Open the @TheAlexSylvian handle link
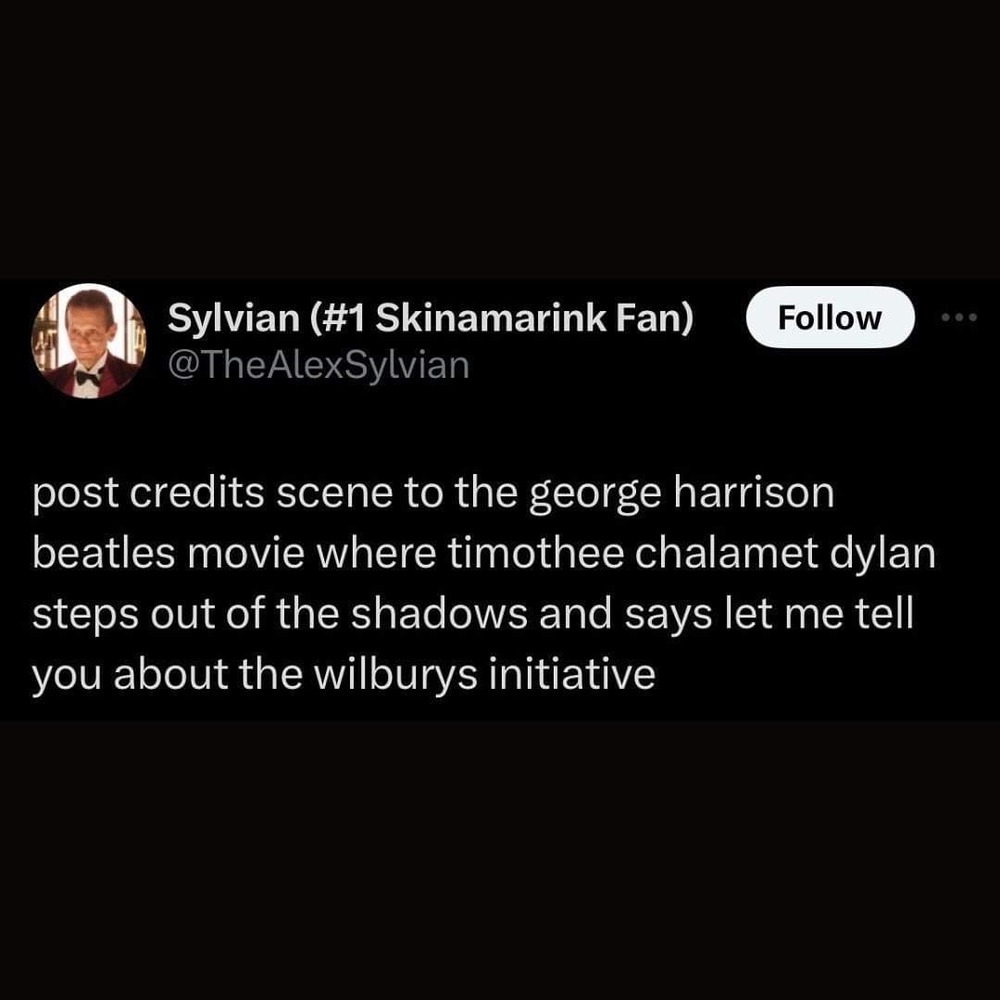The height and width of the screenshot is (1000, 1000). click(x=318, y=365)
